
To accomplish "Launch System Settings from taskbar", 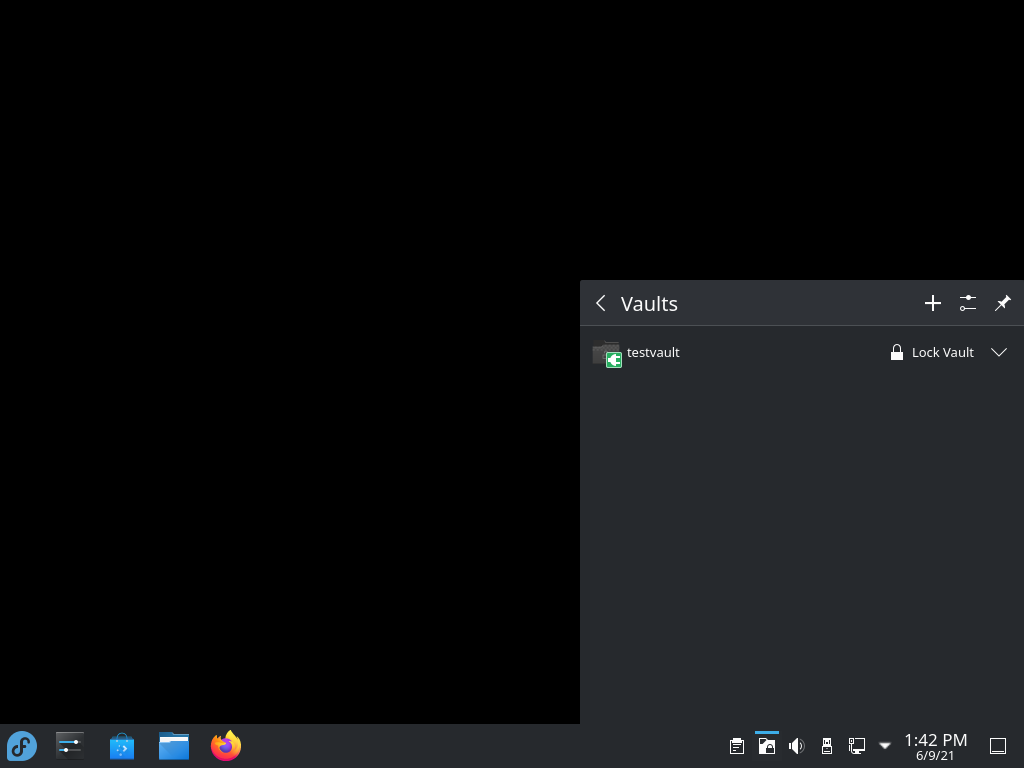I will (70, 746).
